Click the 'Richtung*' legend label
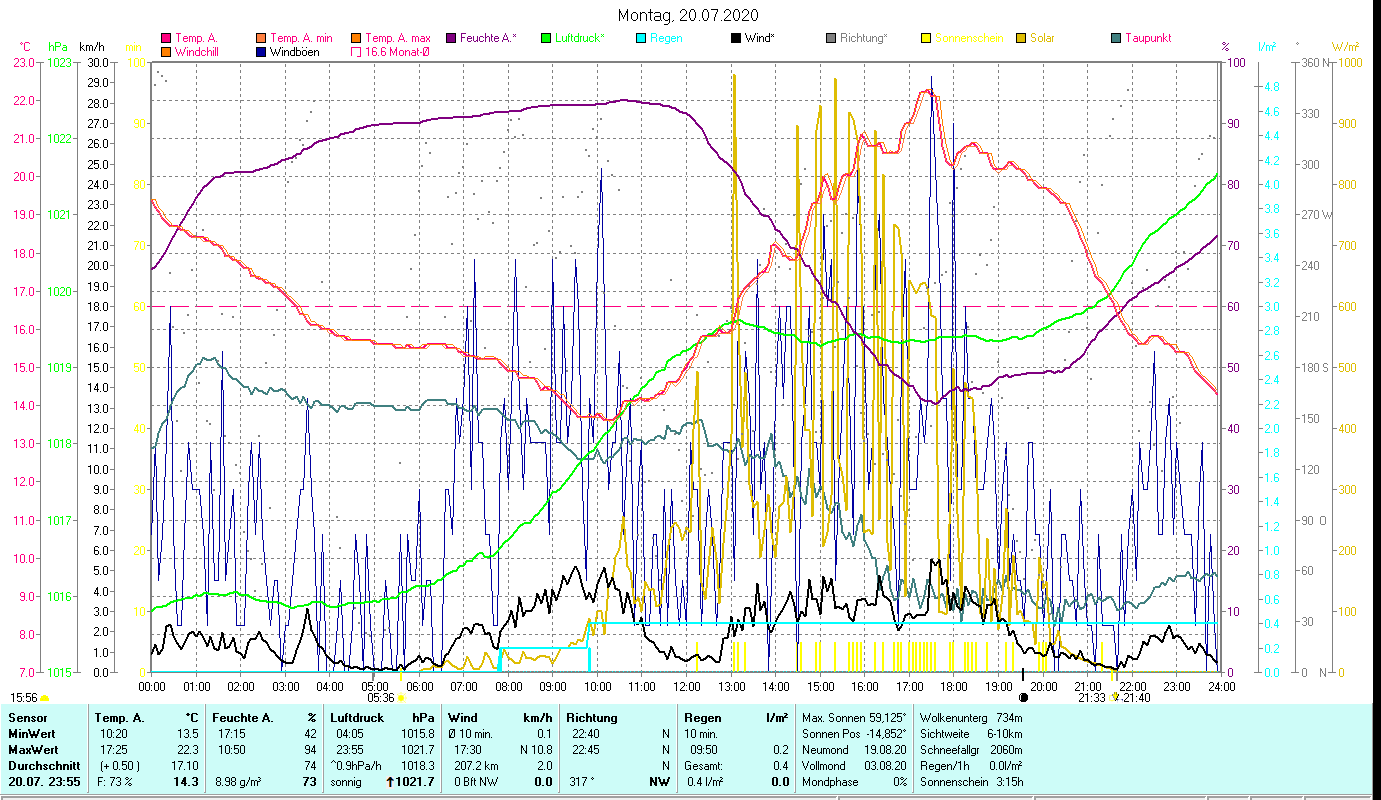Image resolution: width=1381 pixels, height=800 pixels. coord(864,38)
